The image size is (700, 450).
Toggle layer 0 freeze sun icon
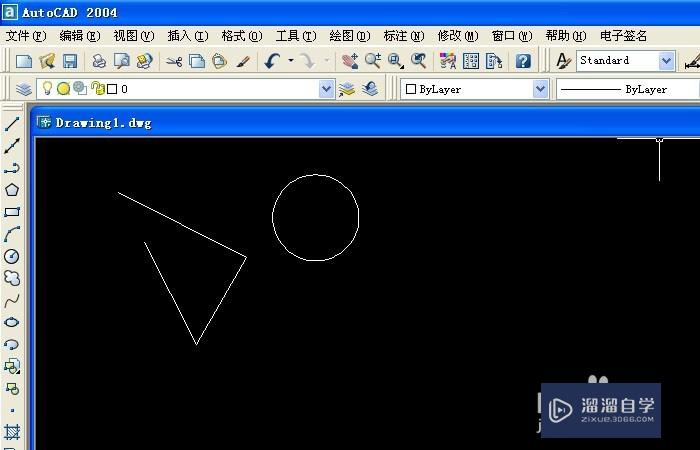coord(63,89)
